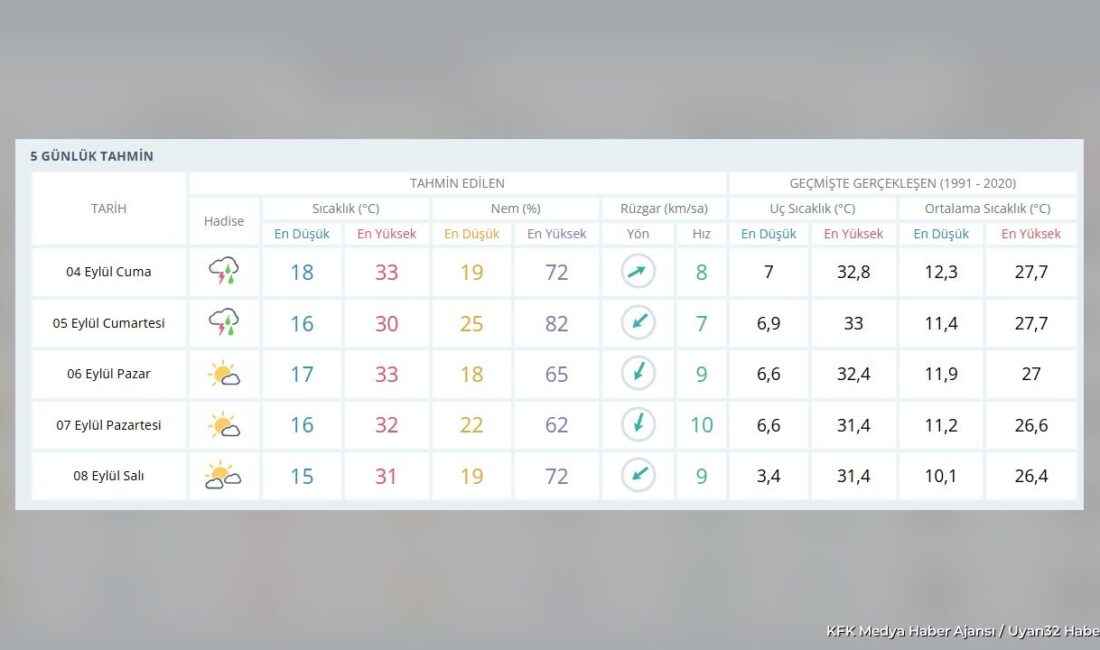Viewport: 1100px width, 650px height.
Task: Click wind speed value 10 for Pazartesi
Action: point(702,425)
